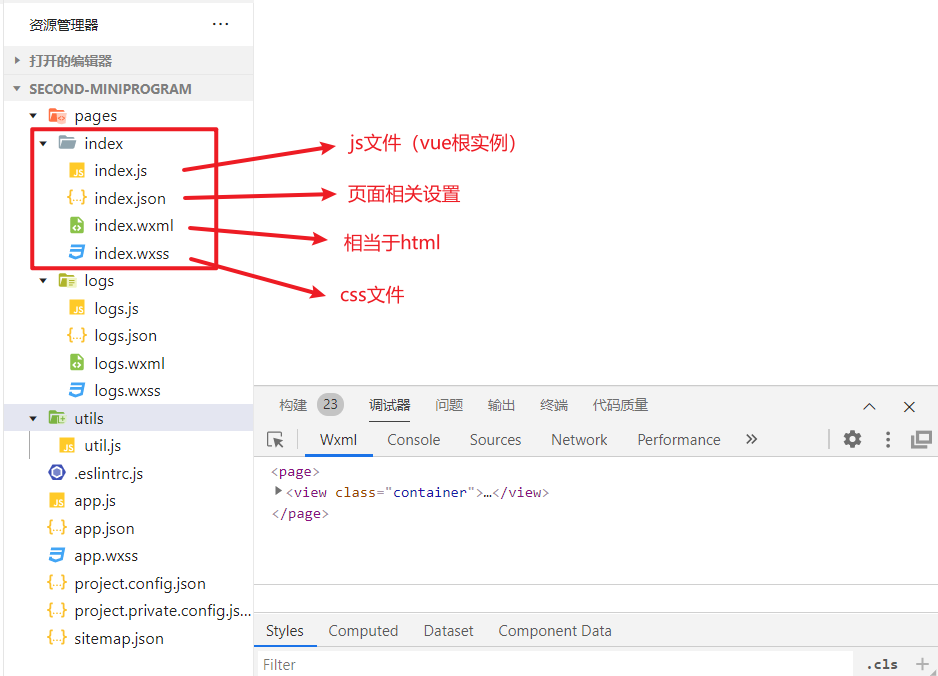Open the Computed styles tab

click(363, 631)
